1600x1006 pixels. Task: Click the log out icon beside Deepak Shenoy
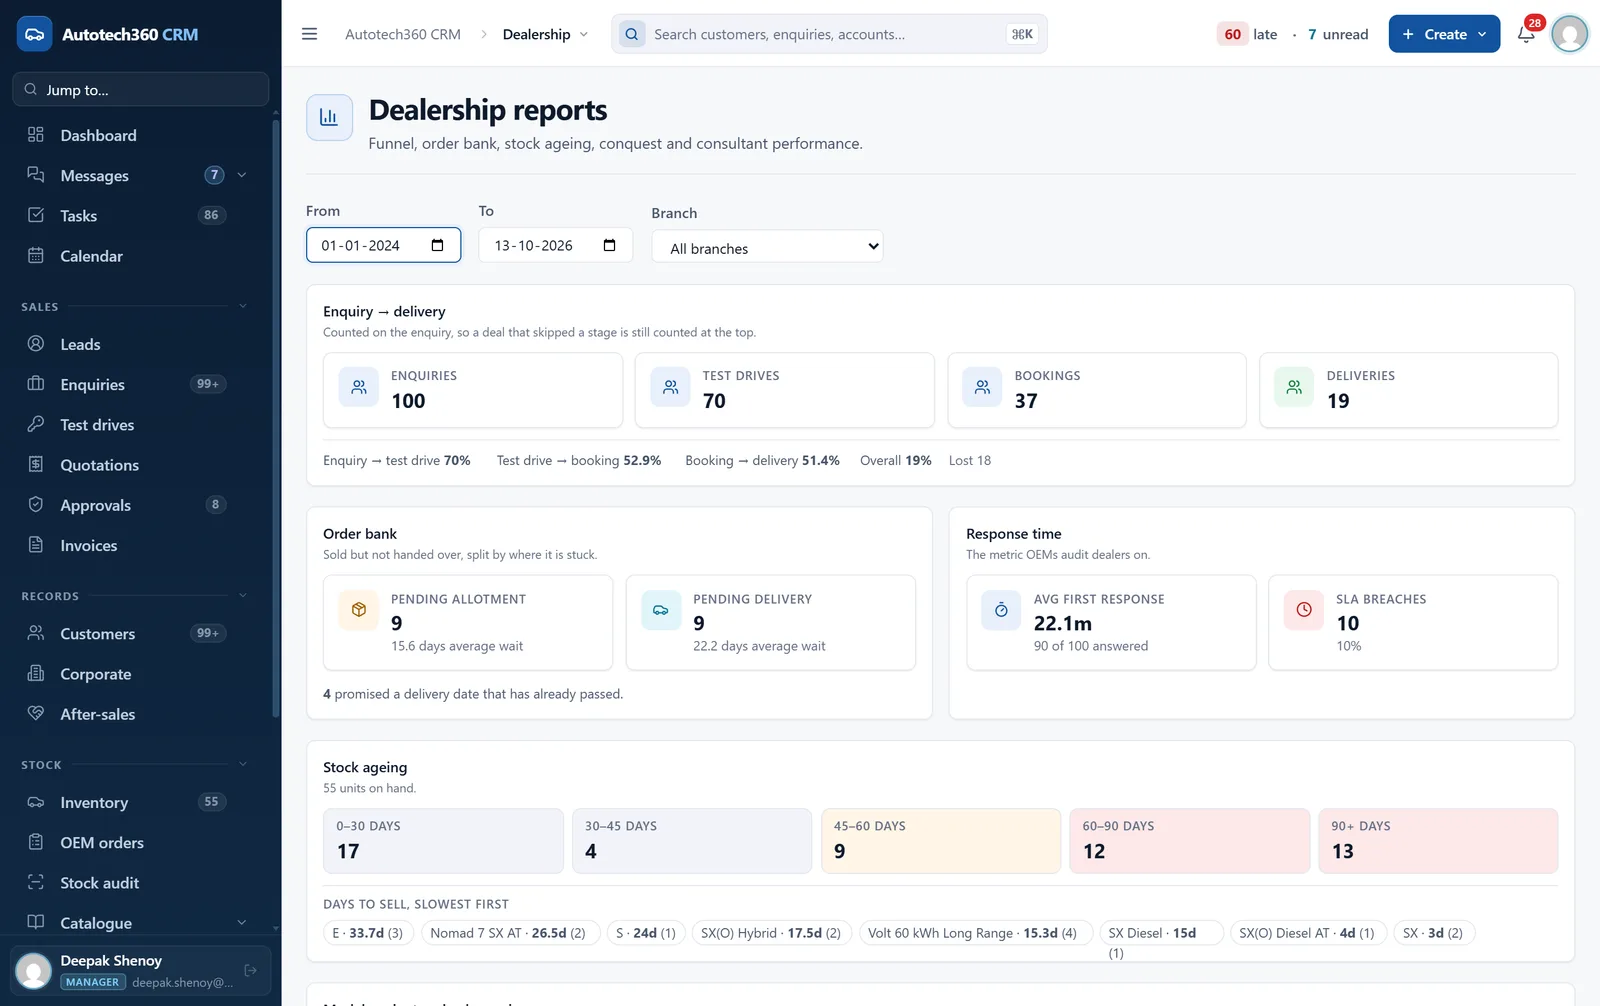point(251,970)
